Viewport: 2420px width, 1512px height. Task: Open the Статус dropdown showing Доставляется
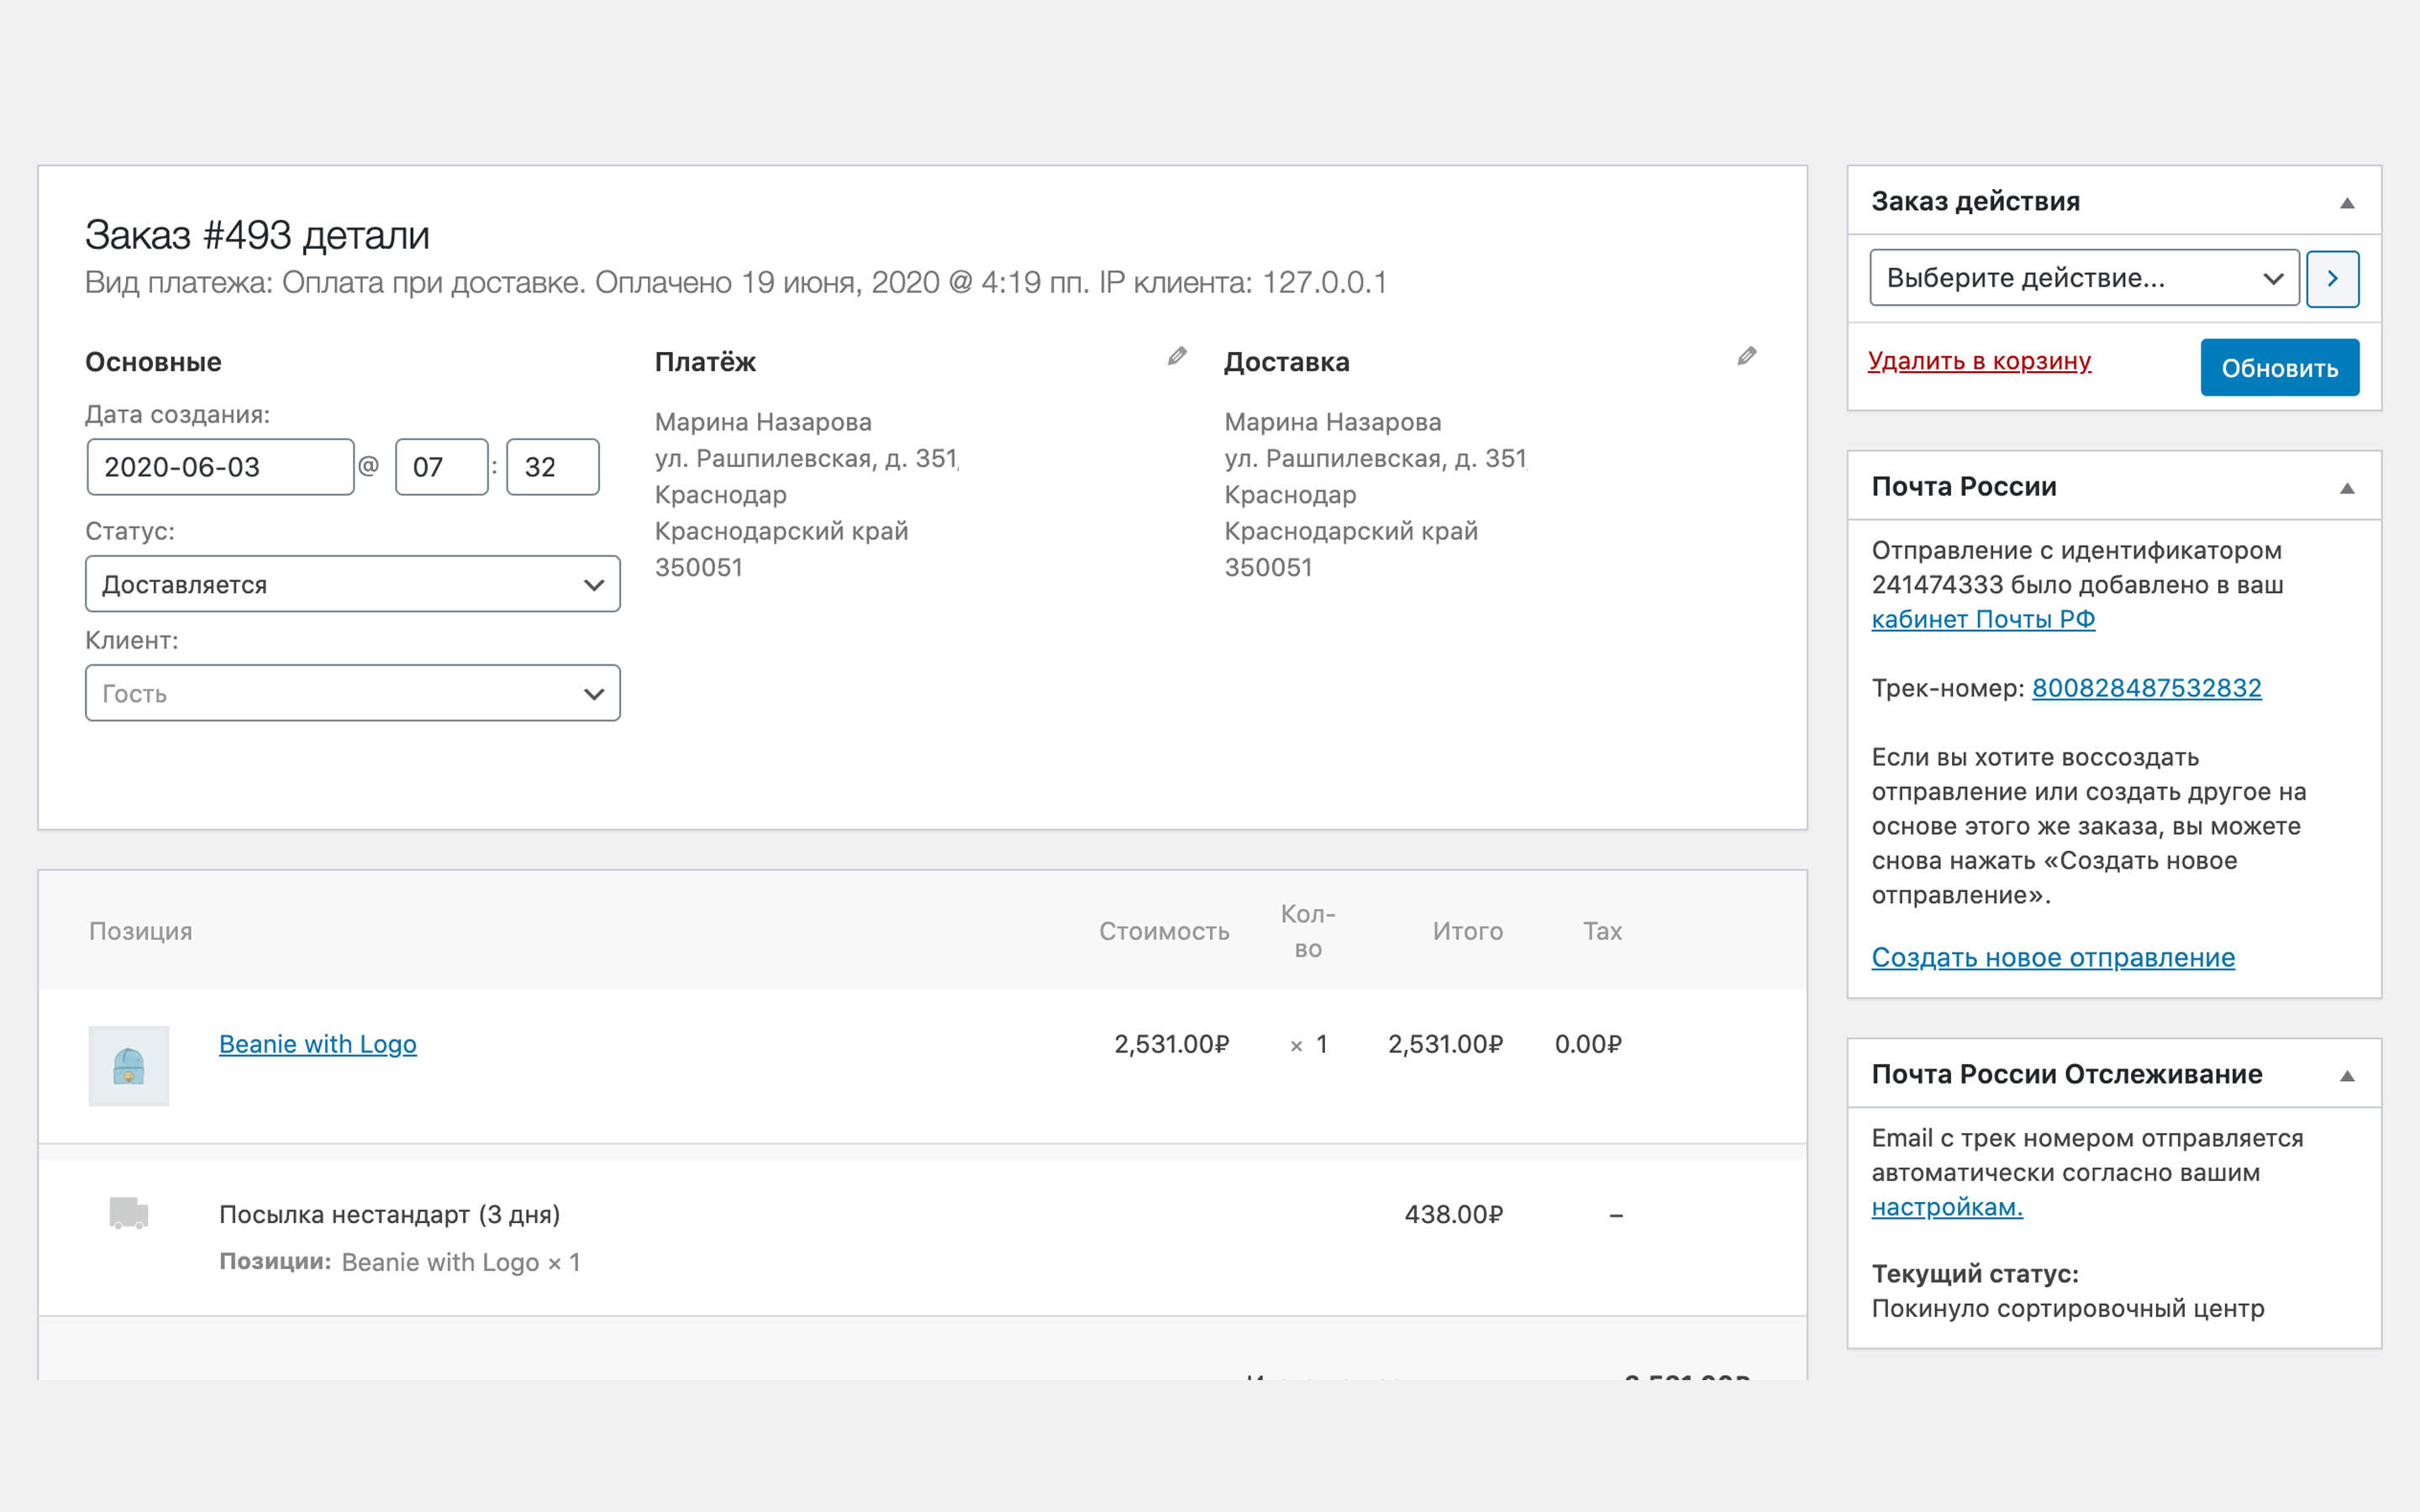tap(352, 584)
